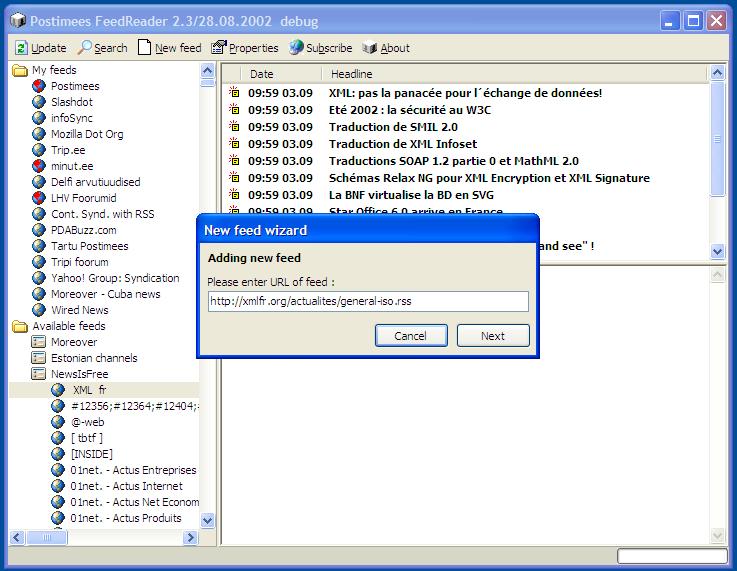This screenshot has width=737, height=571.
Task: Click the Moreover channel list icon
Action: coord(39,342)
